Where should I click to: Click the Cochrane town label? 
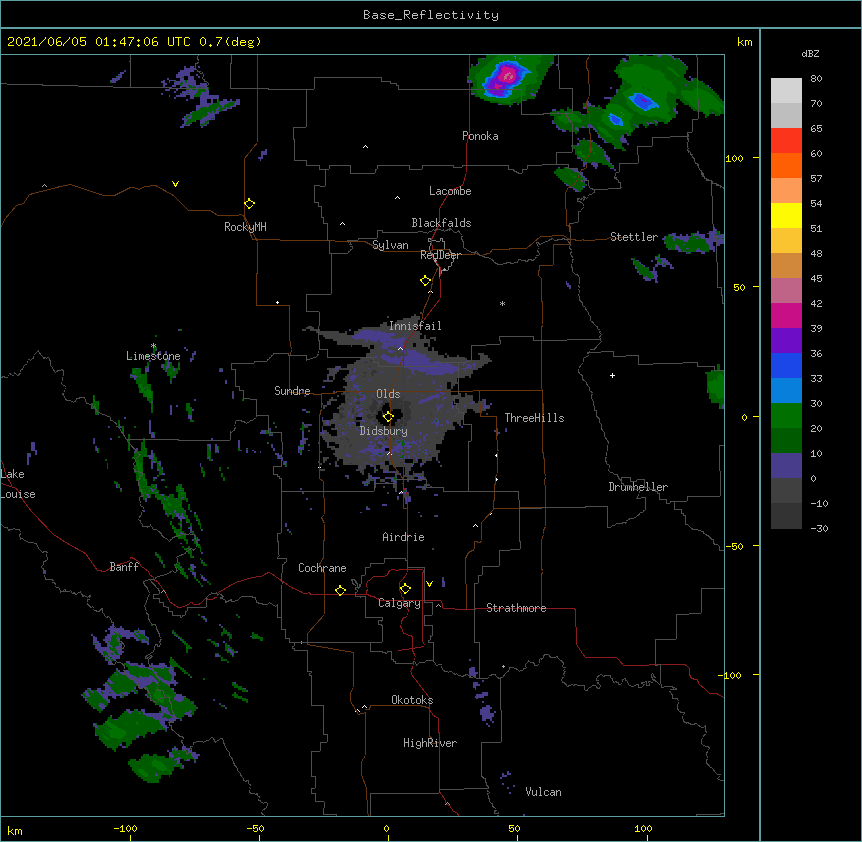[322, 568]
